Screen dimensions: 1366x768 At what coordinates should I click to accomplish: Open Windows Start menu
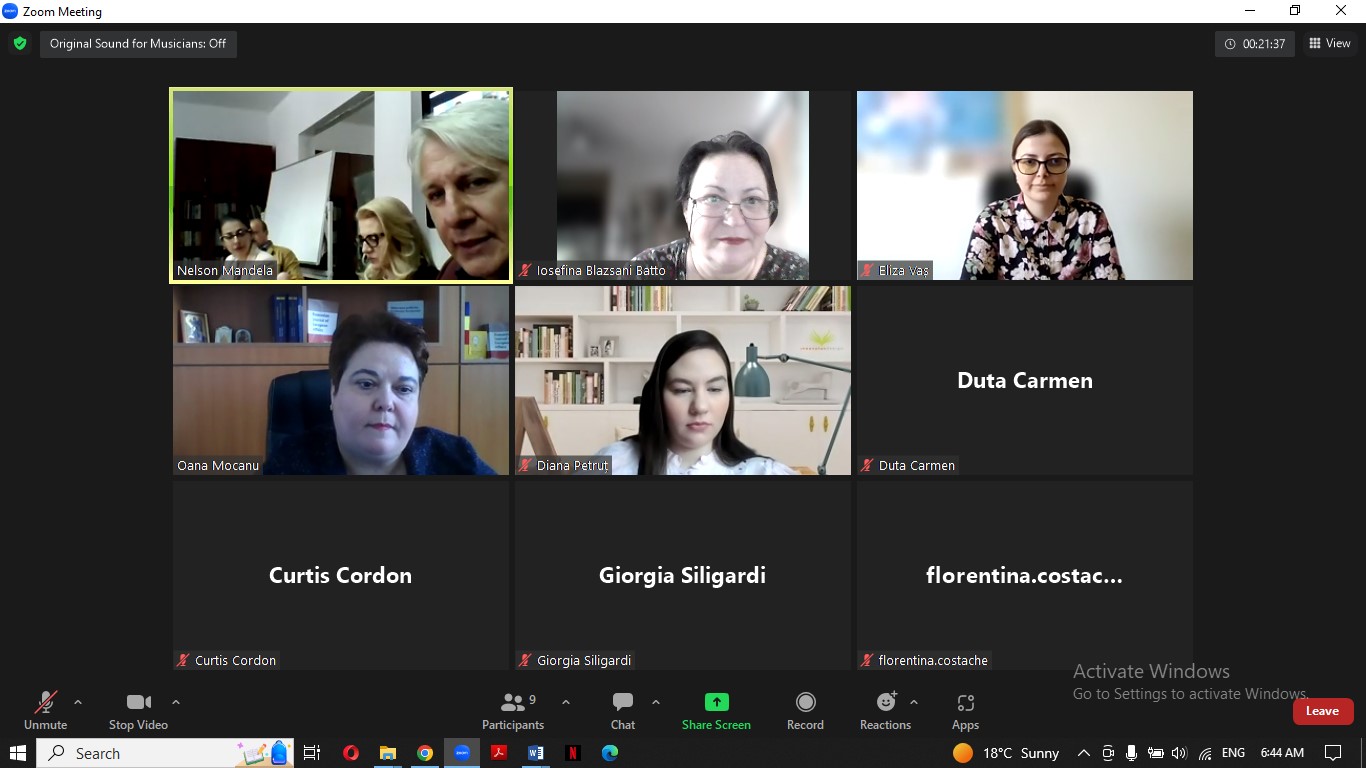click(x=17, y=753)
